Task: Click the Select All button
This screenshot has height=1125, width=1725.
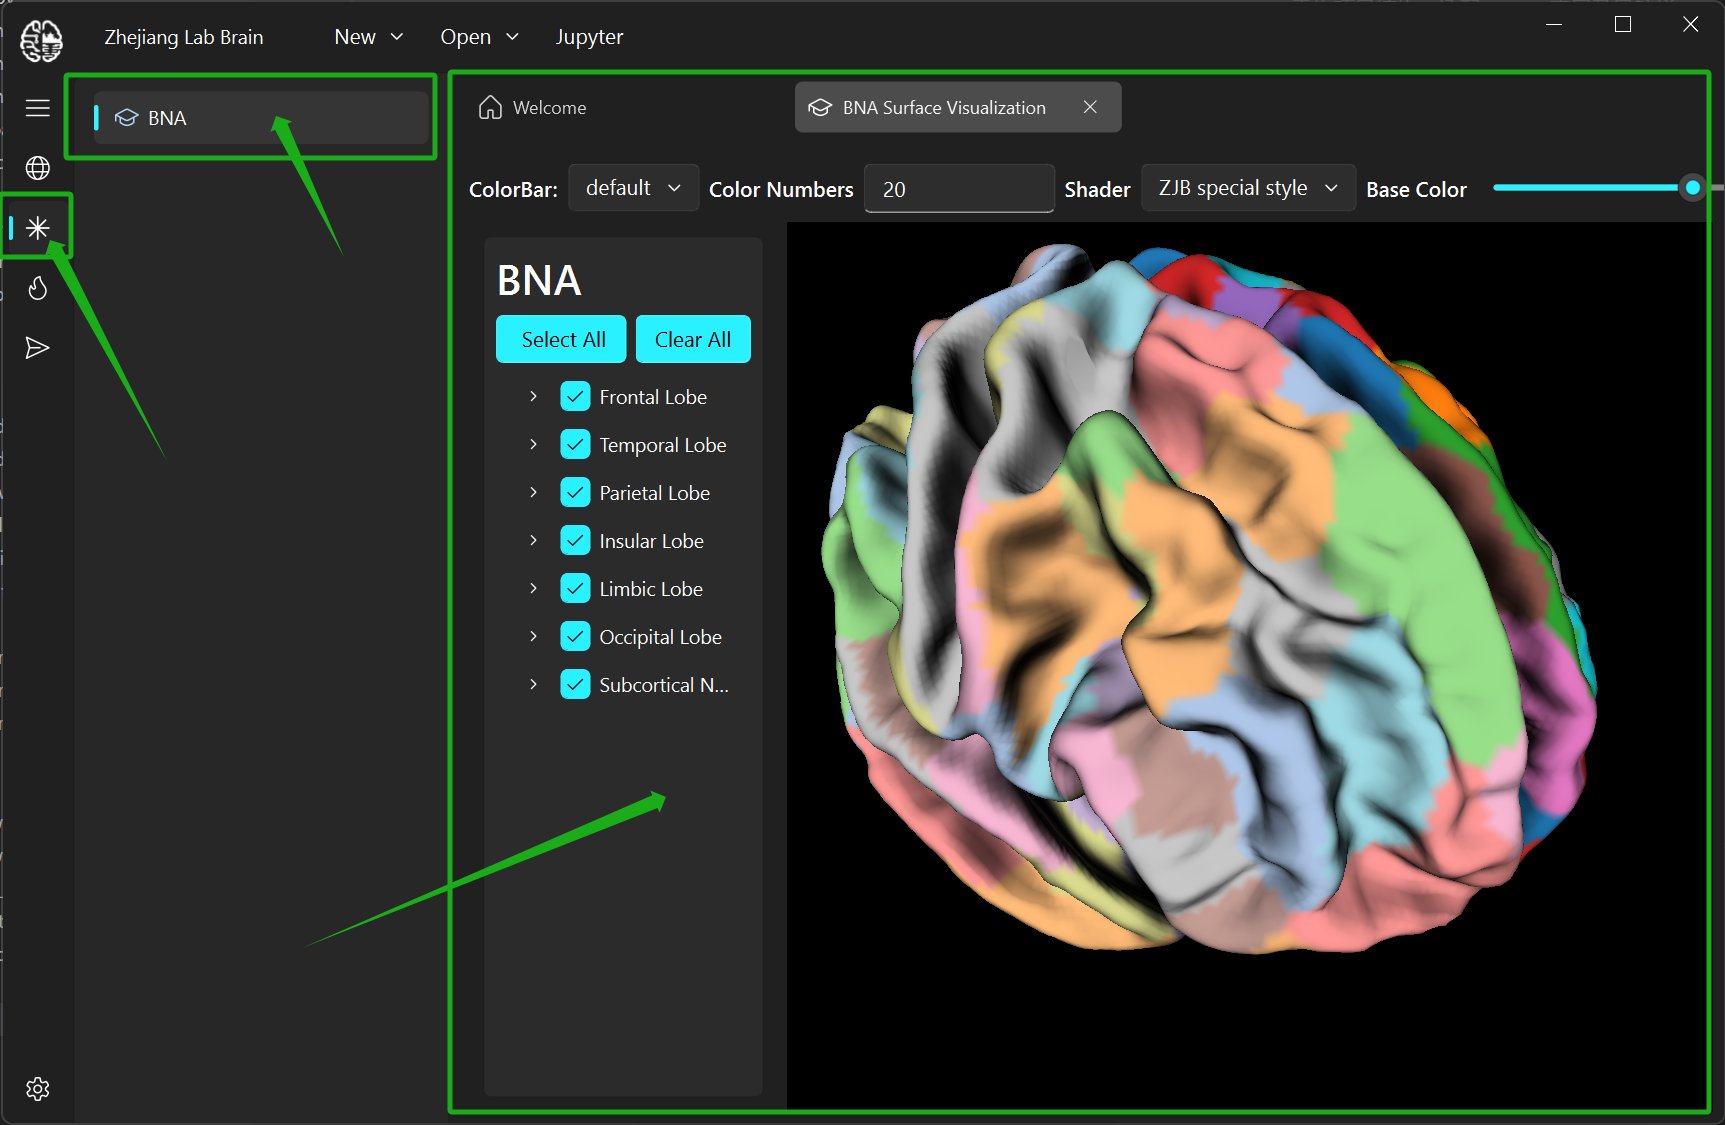Action: [562, 339]
